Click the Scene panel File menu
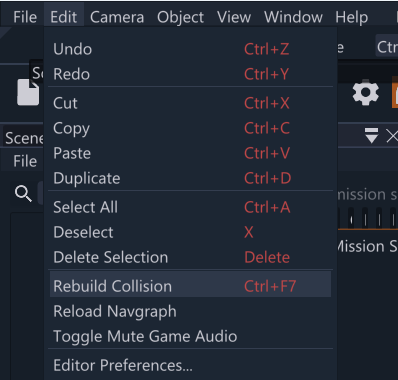 point(25,161)
